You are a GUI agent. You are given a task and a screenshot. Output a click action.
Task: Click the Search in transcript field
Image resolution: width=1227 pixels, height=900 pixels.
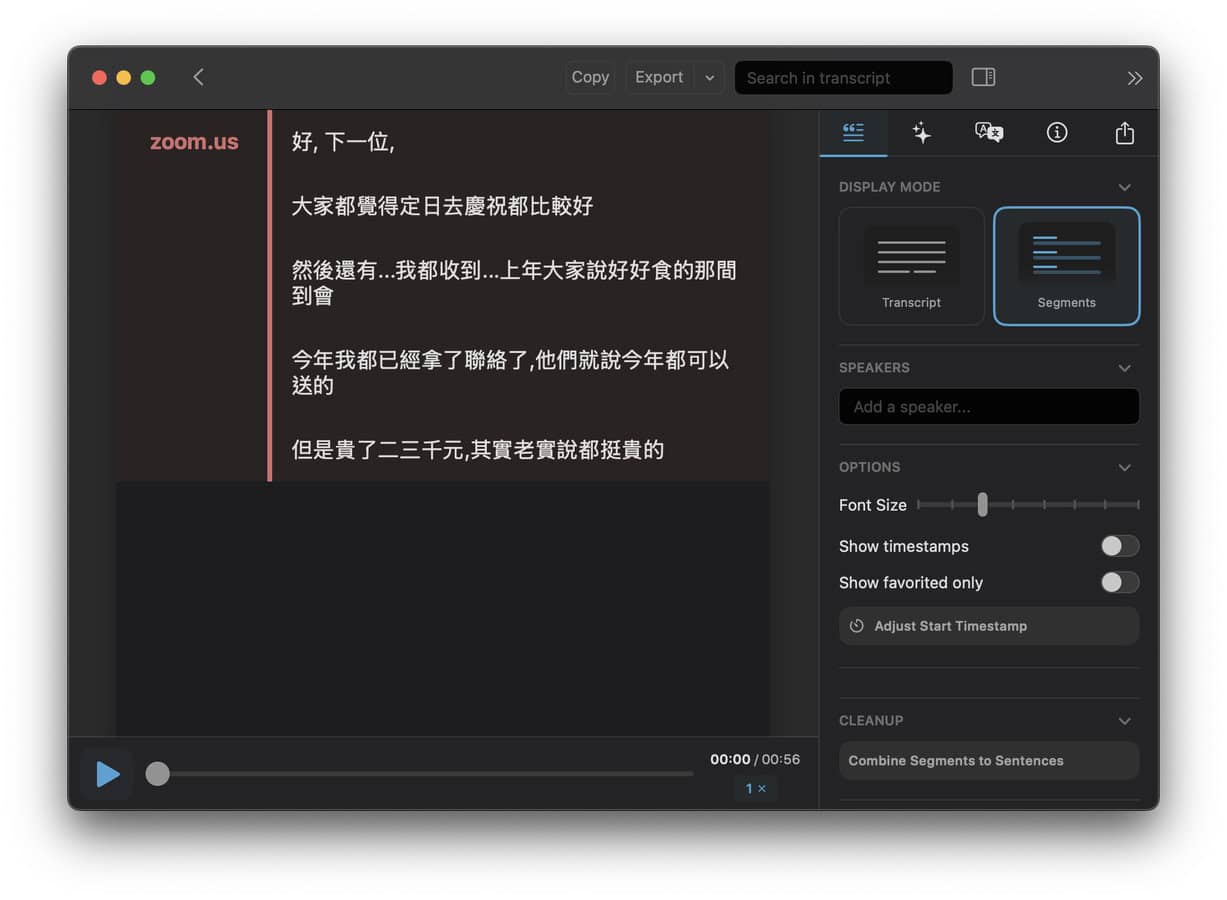pos(843,78)
